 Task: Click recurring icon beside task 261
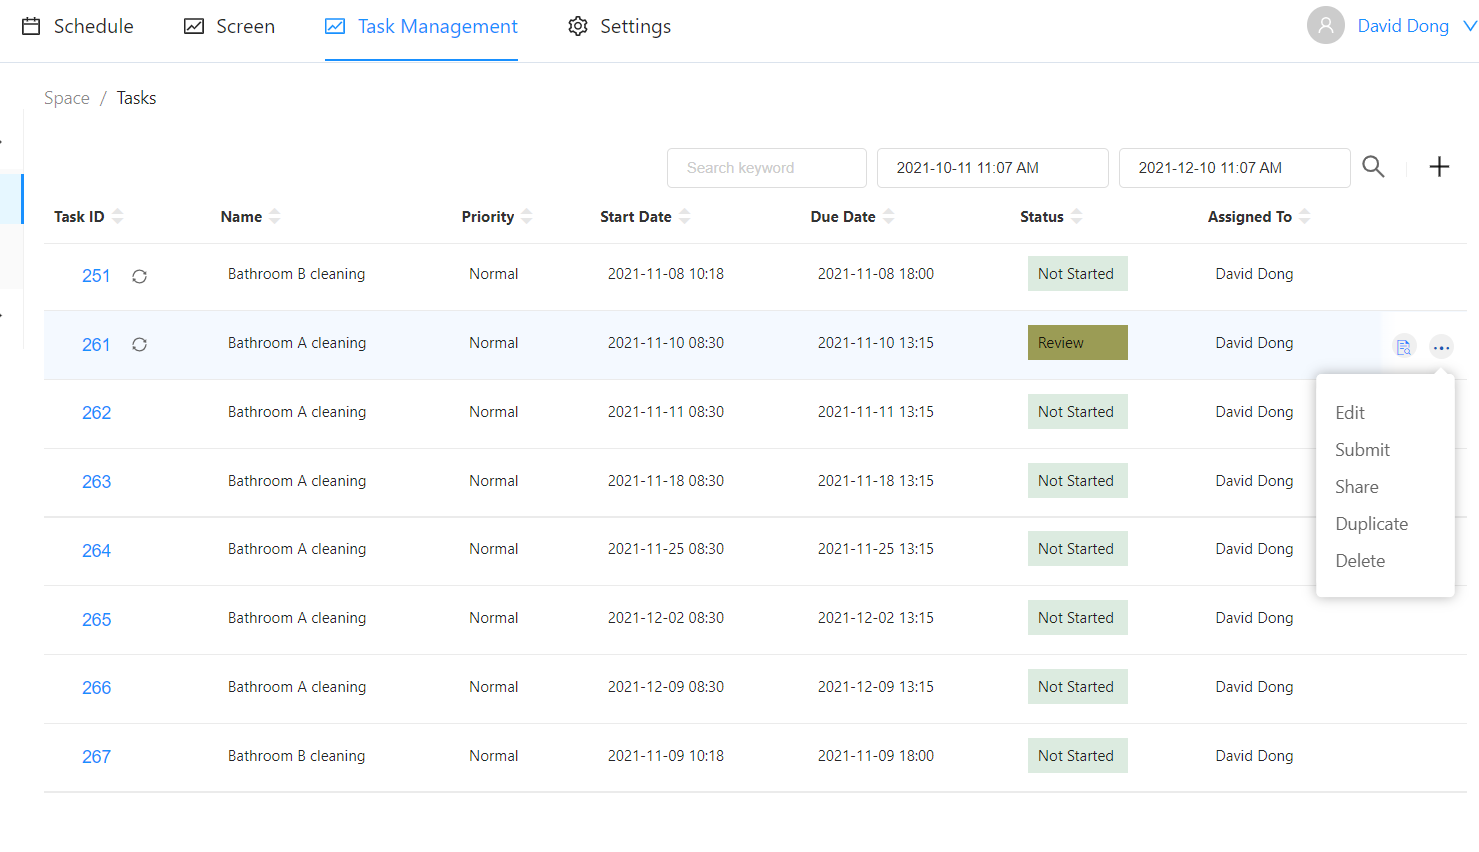point(140,345)
